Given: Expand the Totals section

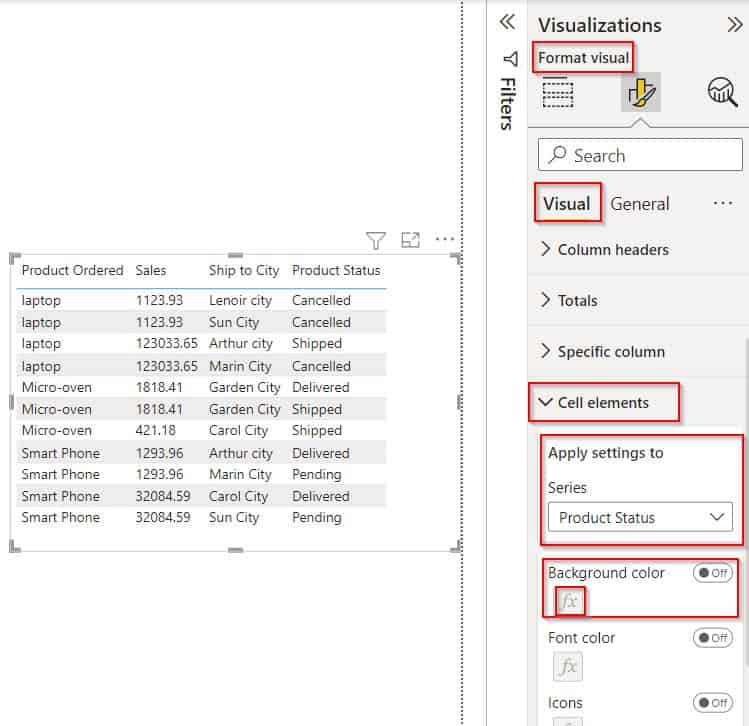Looking at the screenshot, I should pyautogui.click(x=568, y=300).
